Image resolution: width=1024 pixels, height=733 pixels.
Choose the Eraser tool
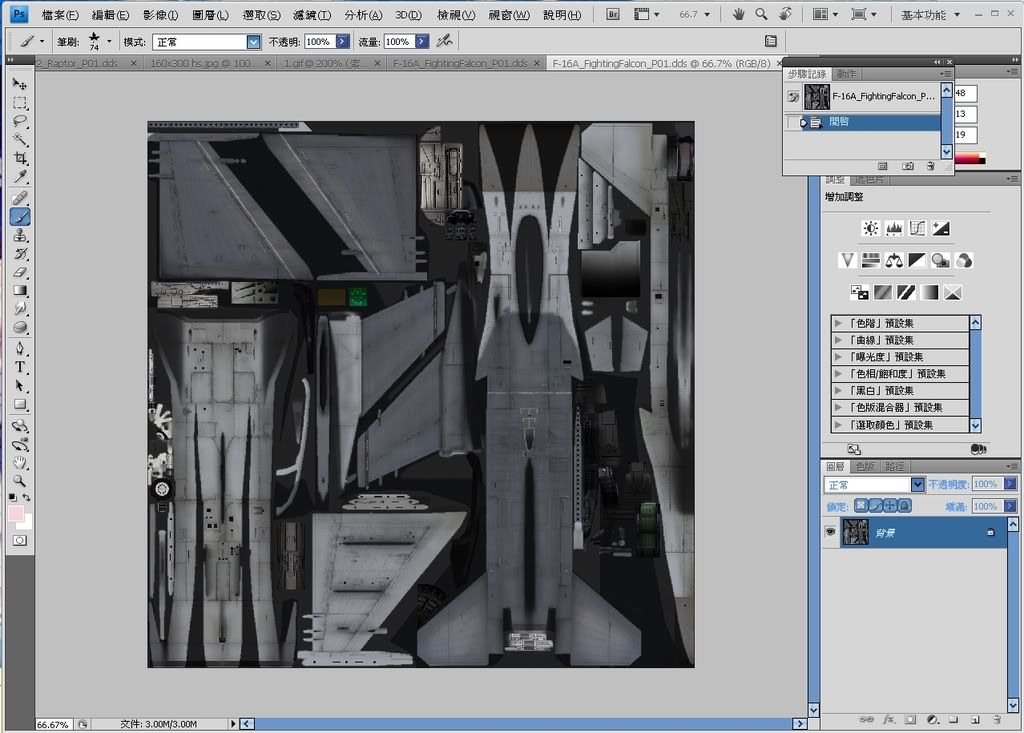point(20,272)
